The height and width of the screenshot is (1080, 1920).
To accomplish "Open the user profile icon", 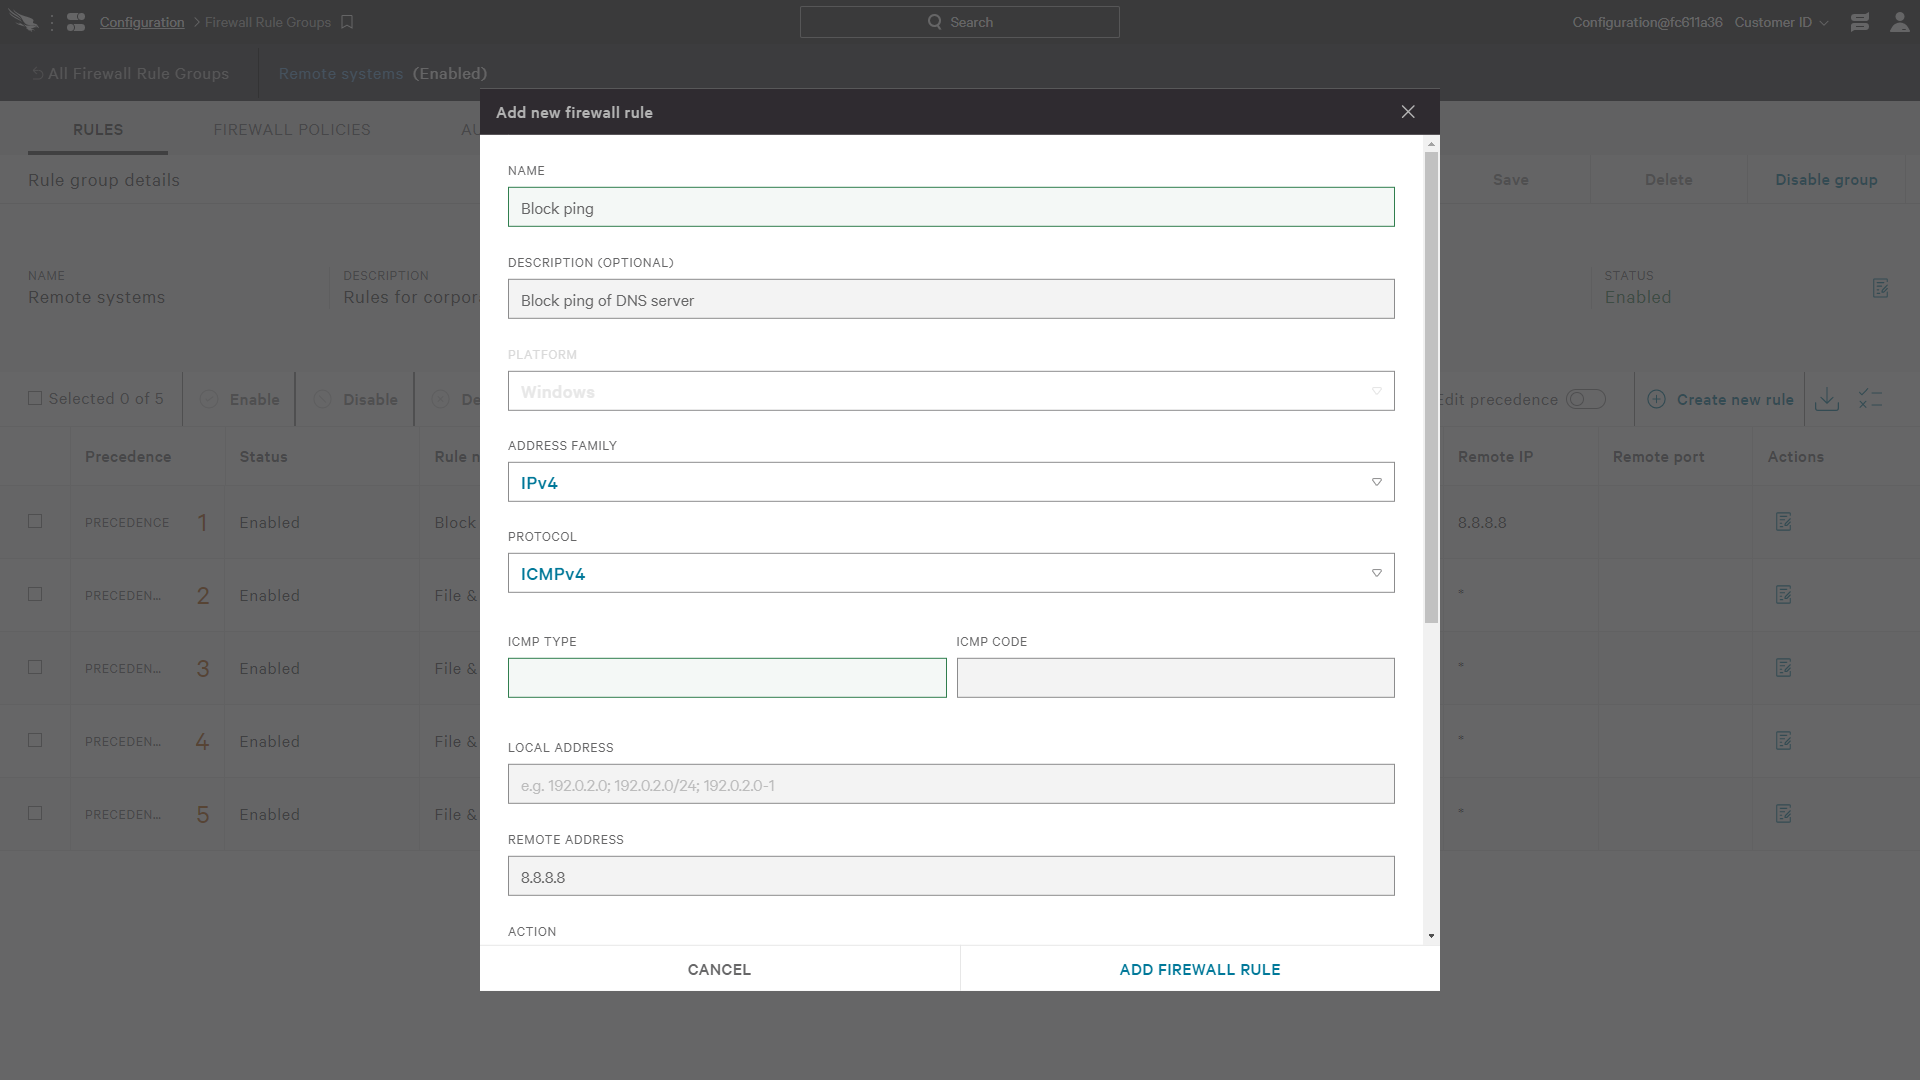I will click(1899, 22).
